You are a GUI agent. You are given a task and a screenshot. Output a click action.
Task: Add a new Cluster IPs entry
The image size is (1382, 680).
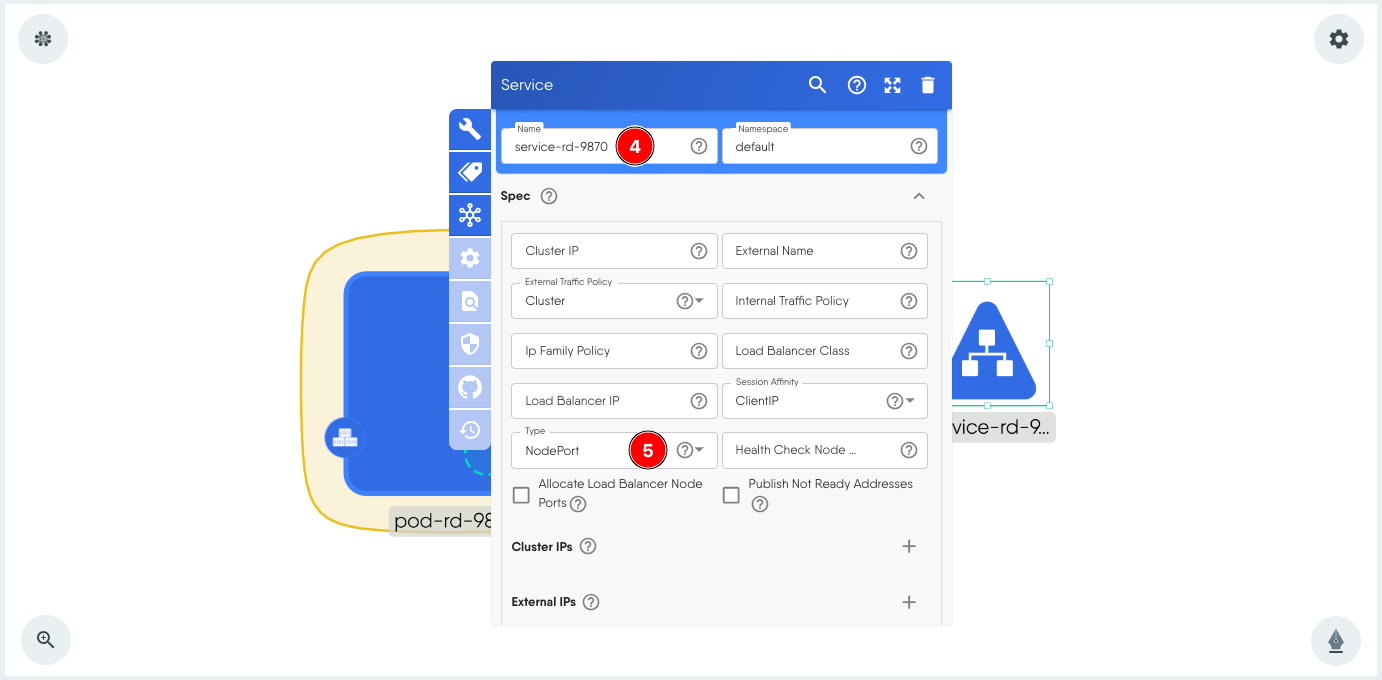(908, 547)
